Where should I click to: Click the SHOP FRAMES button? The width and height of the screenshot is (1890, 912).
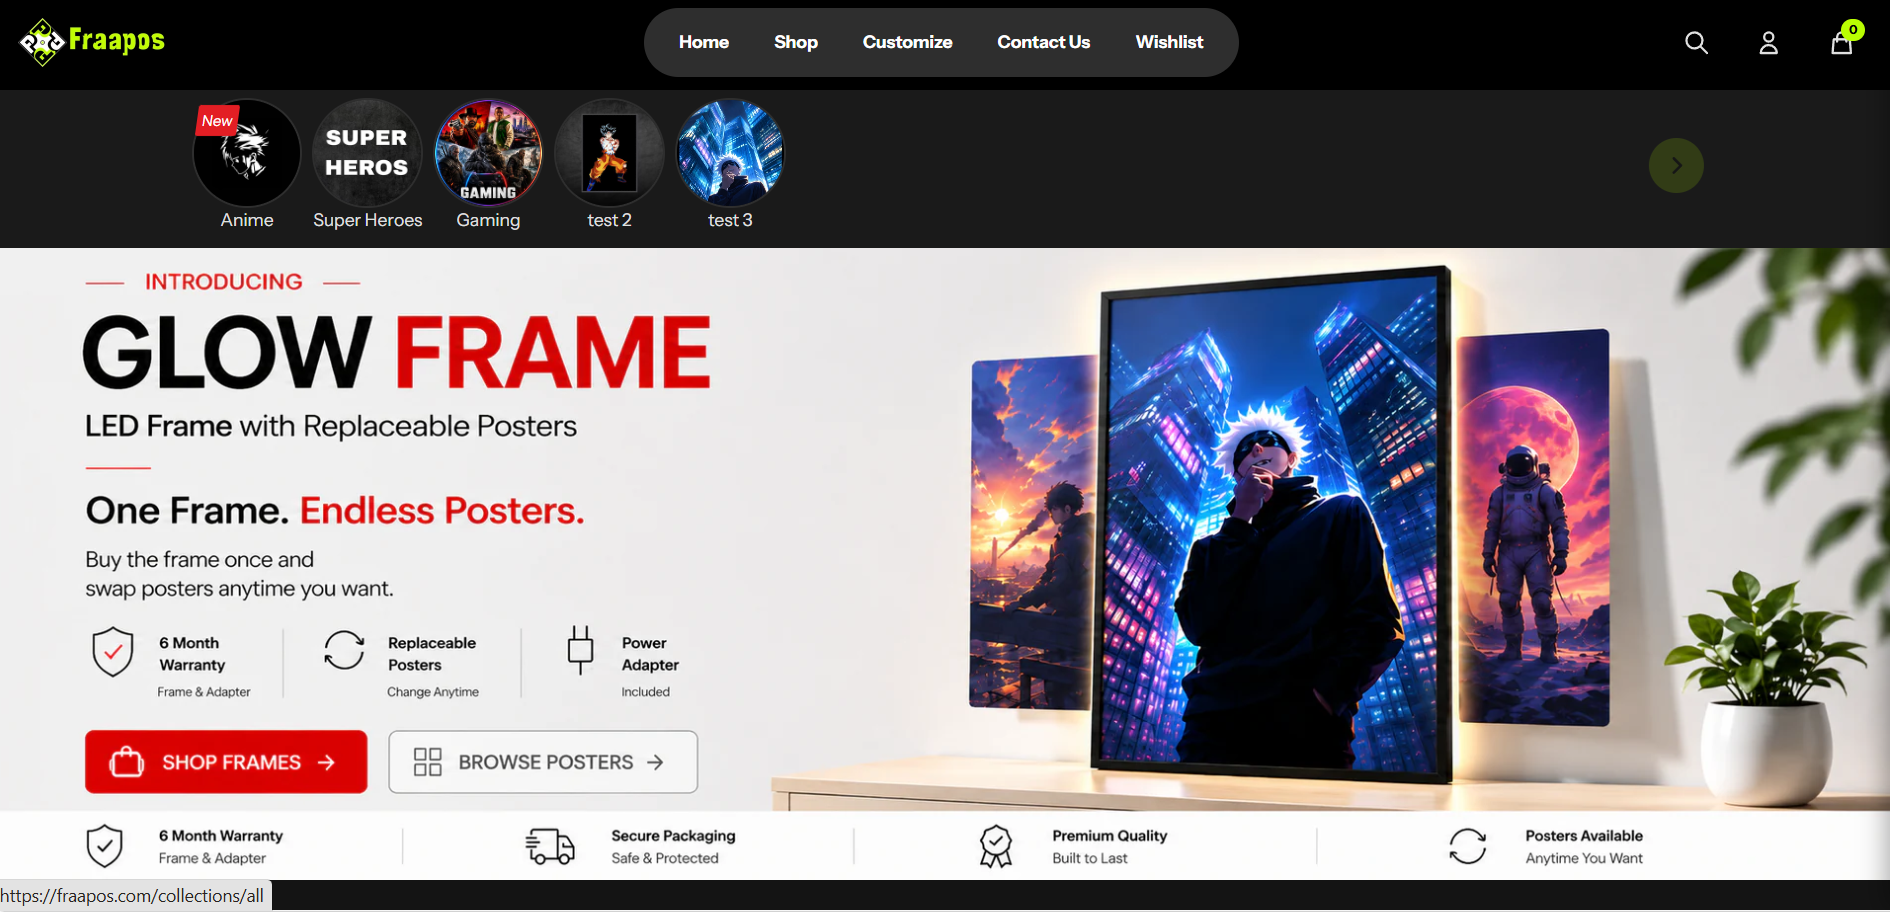[226, 762]
